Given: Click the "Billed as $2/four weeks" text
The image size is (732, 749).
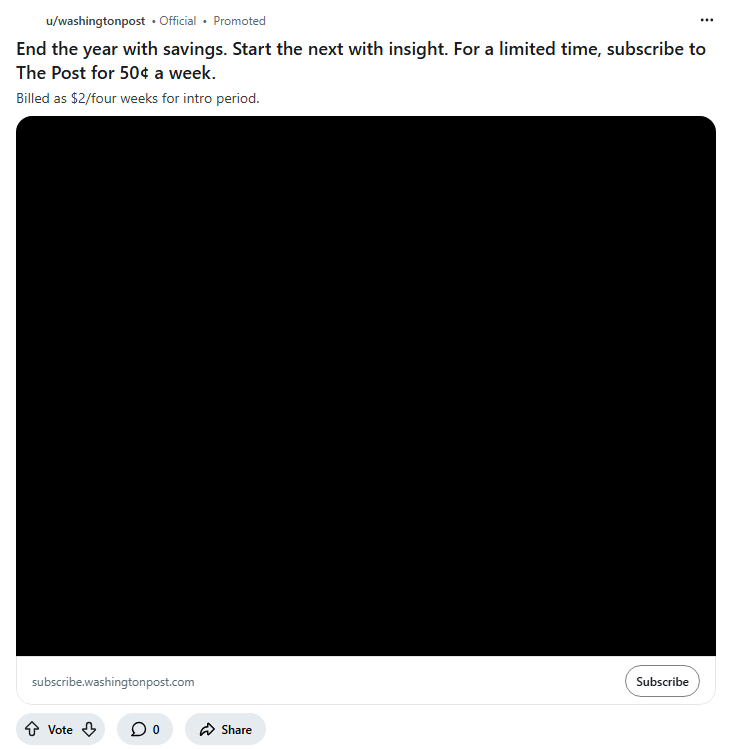Looking at the screenshot, I should [138, 98].
